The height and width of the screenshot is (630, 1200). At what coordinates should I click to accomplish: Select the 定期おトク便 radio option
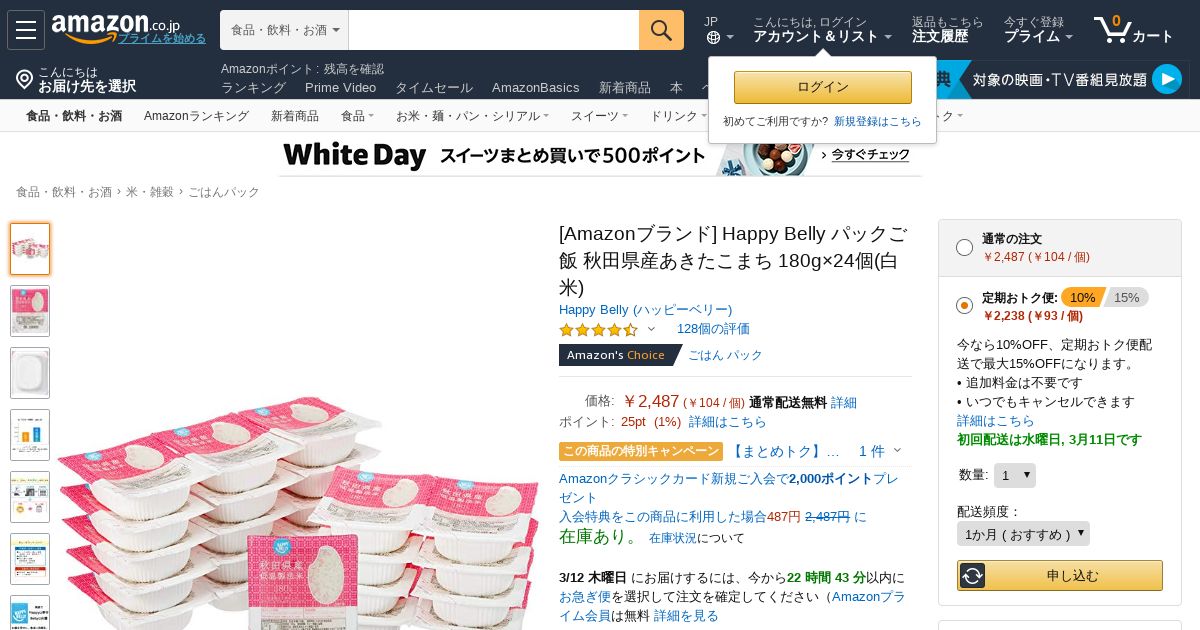click(964, 305)
